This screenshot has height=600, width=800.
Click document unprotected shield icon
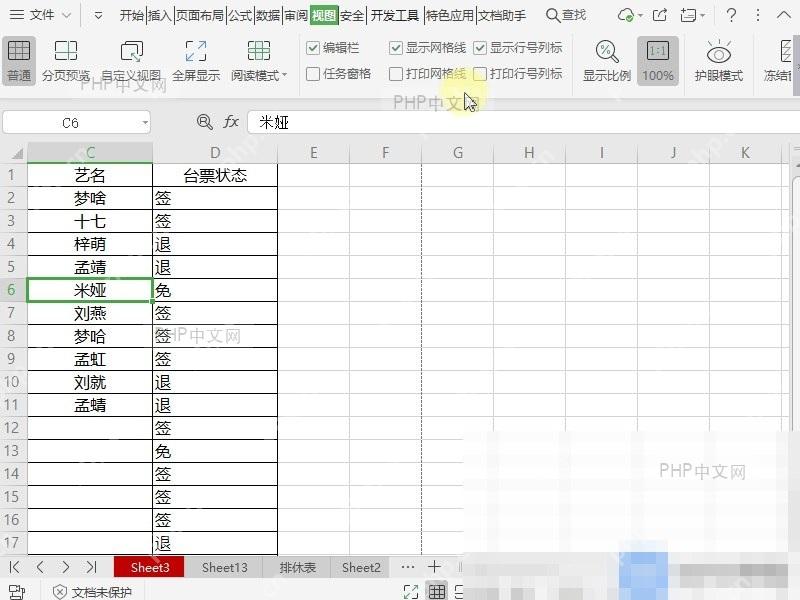(x=60, y=592)
